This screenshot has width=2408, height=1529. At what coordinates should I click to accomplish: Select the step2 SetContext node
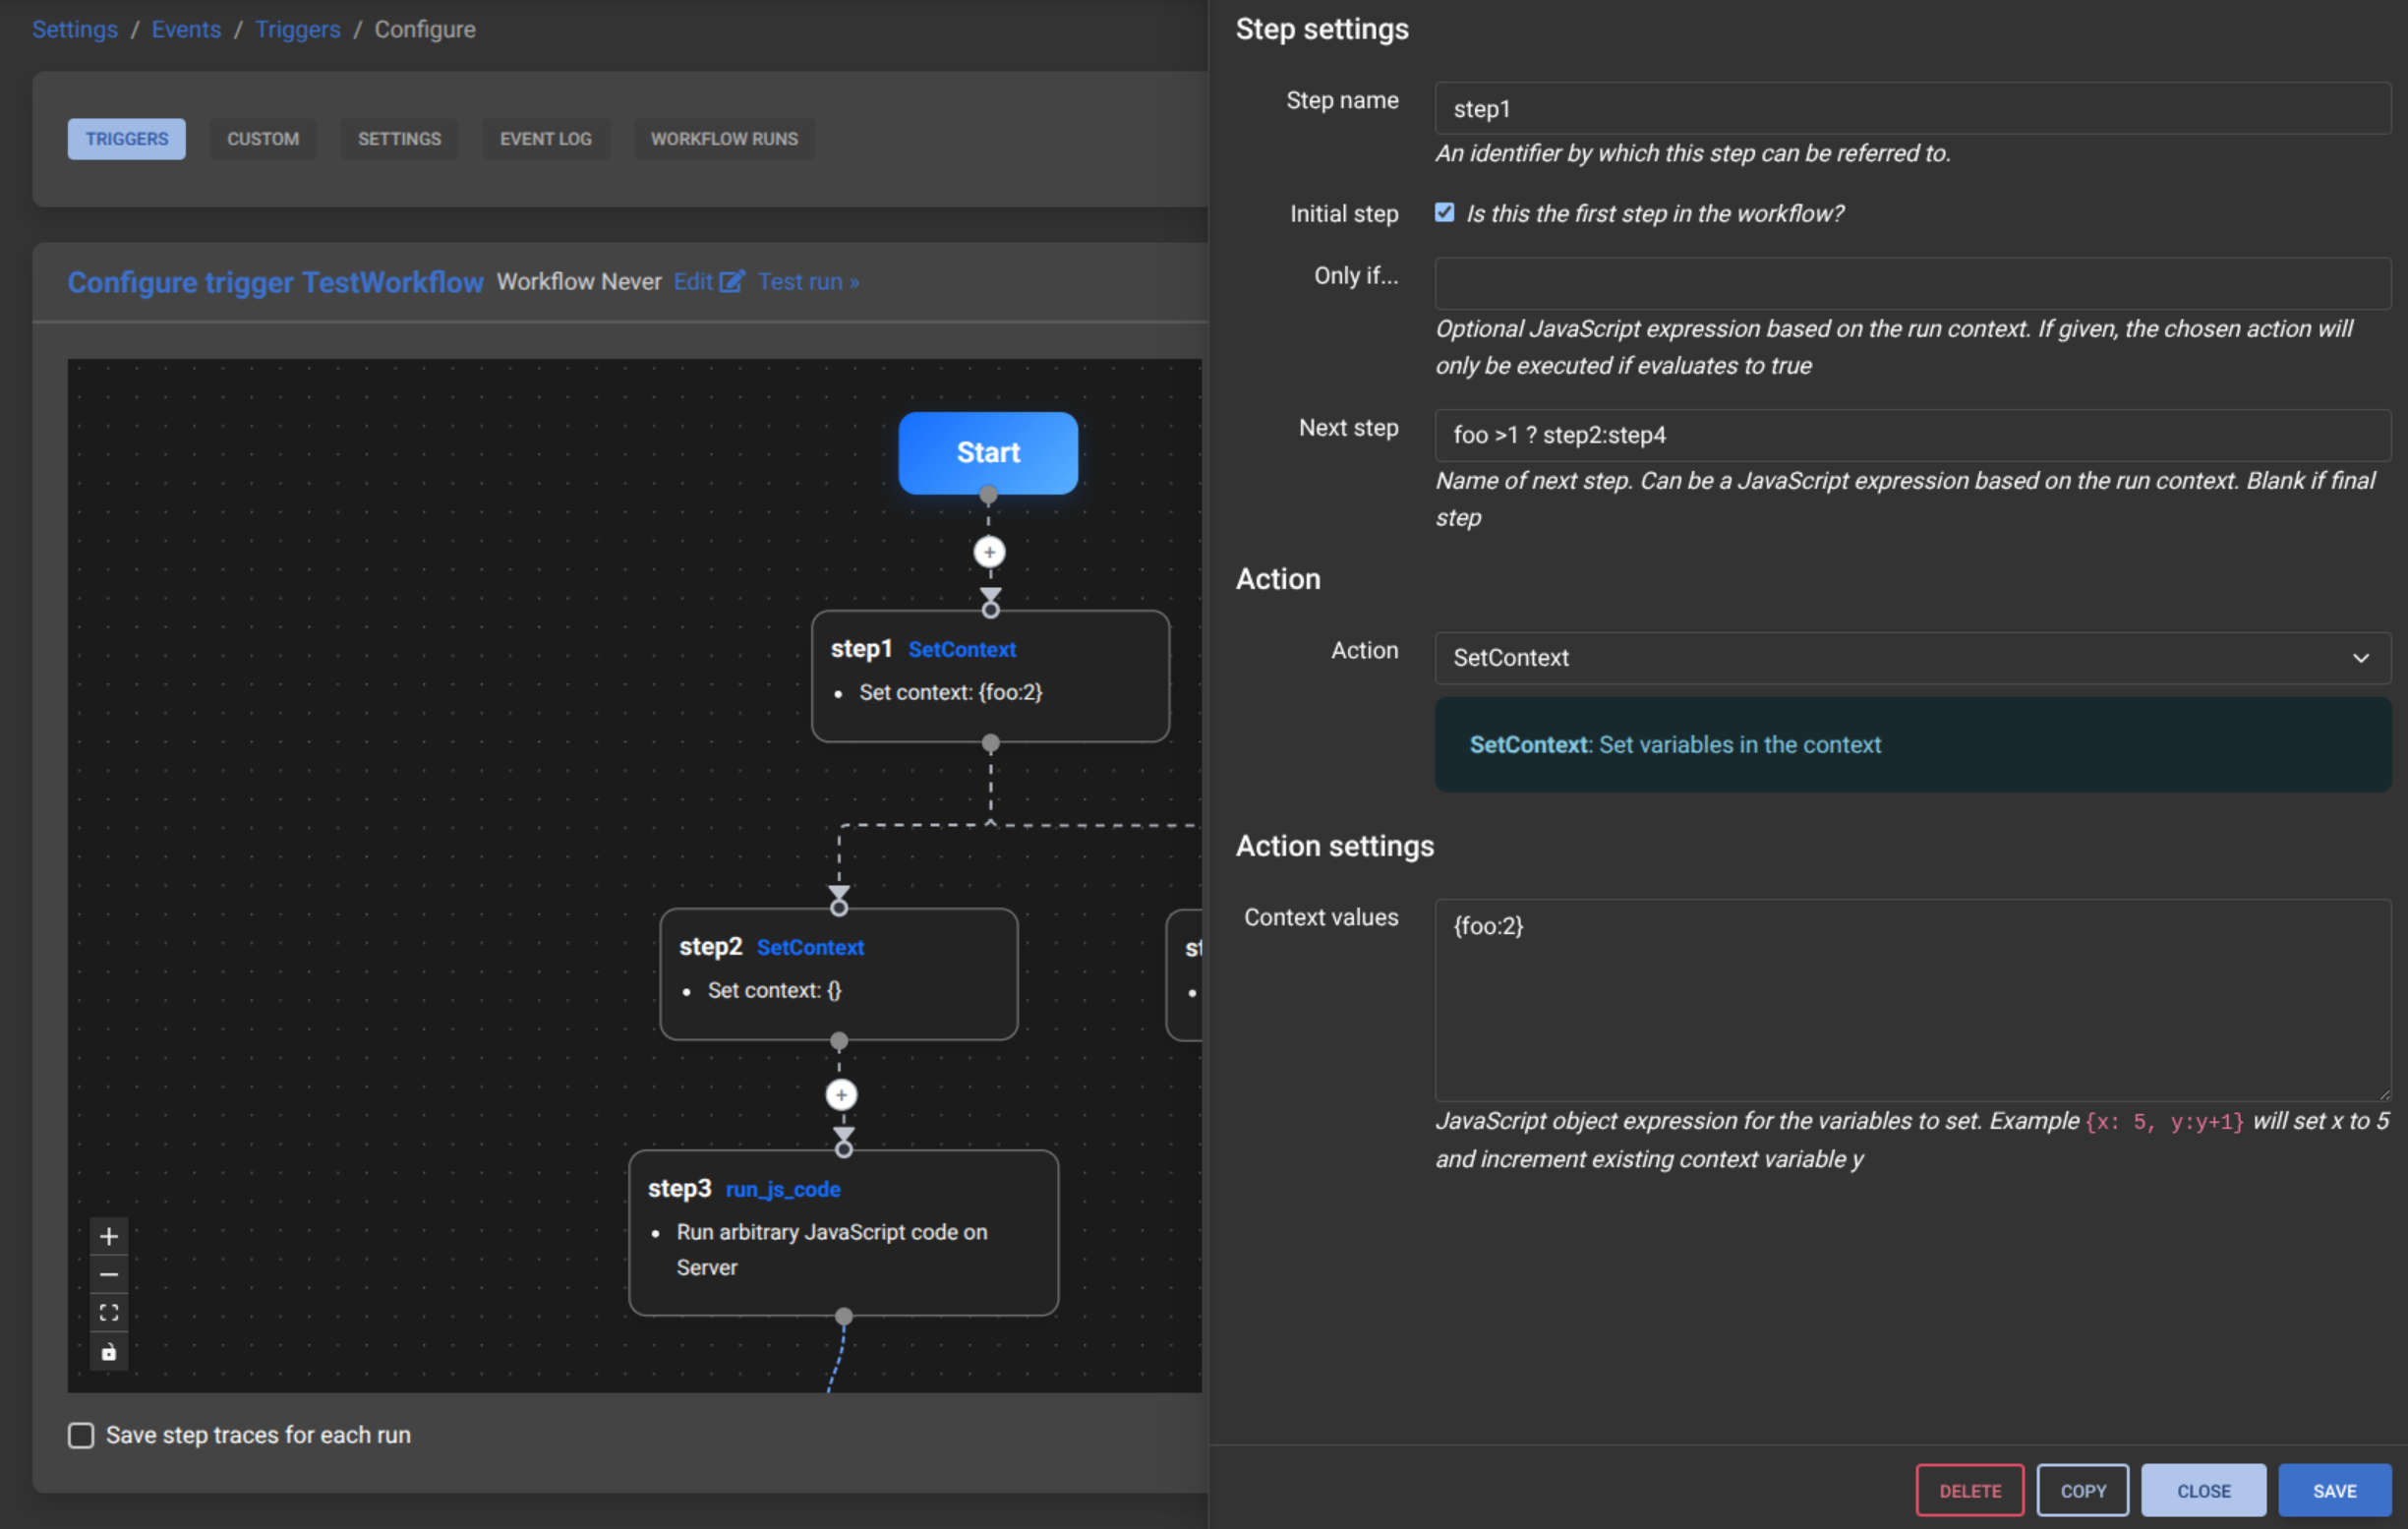(x=839, y=974)
